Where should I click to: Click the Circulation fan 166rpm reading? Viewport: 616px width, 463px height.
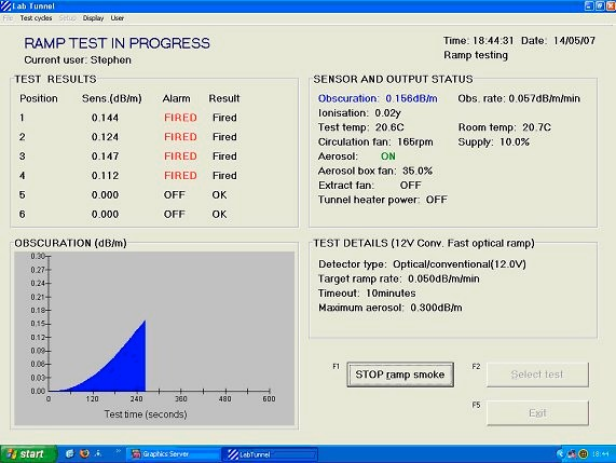376,142
